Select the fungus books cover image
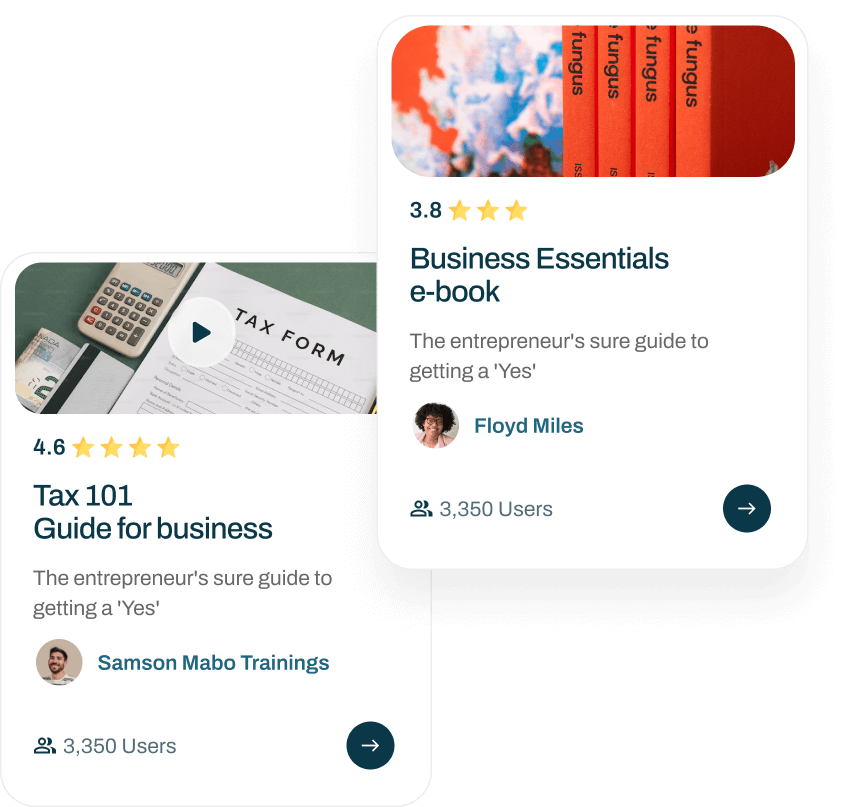The width and height of the screenshot is (864, 807). click(x=593, y=101)
